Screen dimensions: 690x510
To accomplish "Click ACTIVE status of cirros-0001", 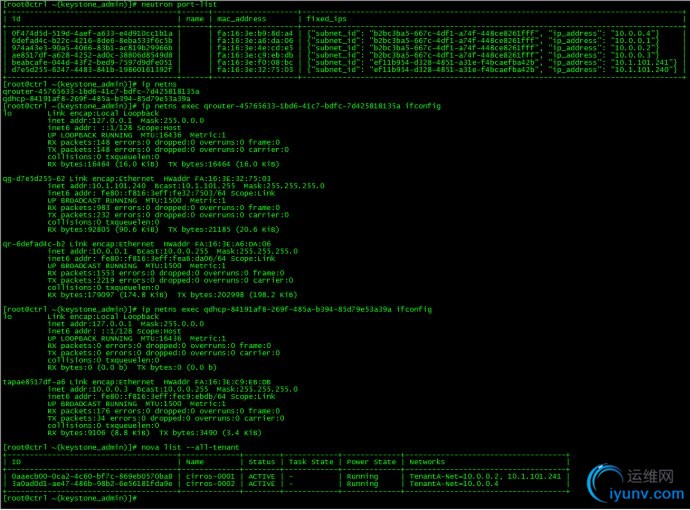I will [x=261, y=476].
